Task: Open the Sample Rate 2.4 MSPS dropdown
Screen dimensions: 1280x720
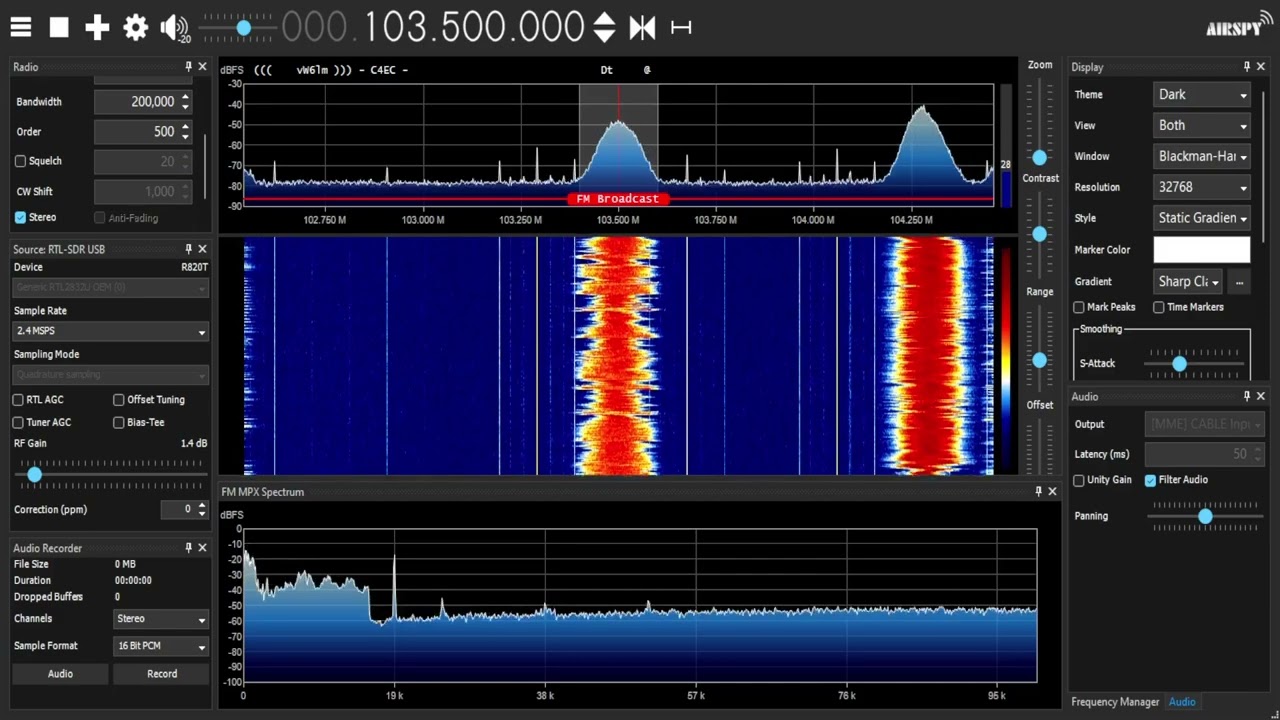Action: (110, 331)
